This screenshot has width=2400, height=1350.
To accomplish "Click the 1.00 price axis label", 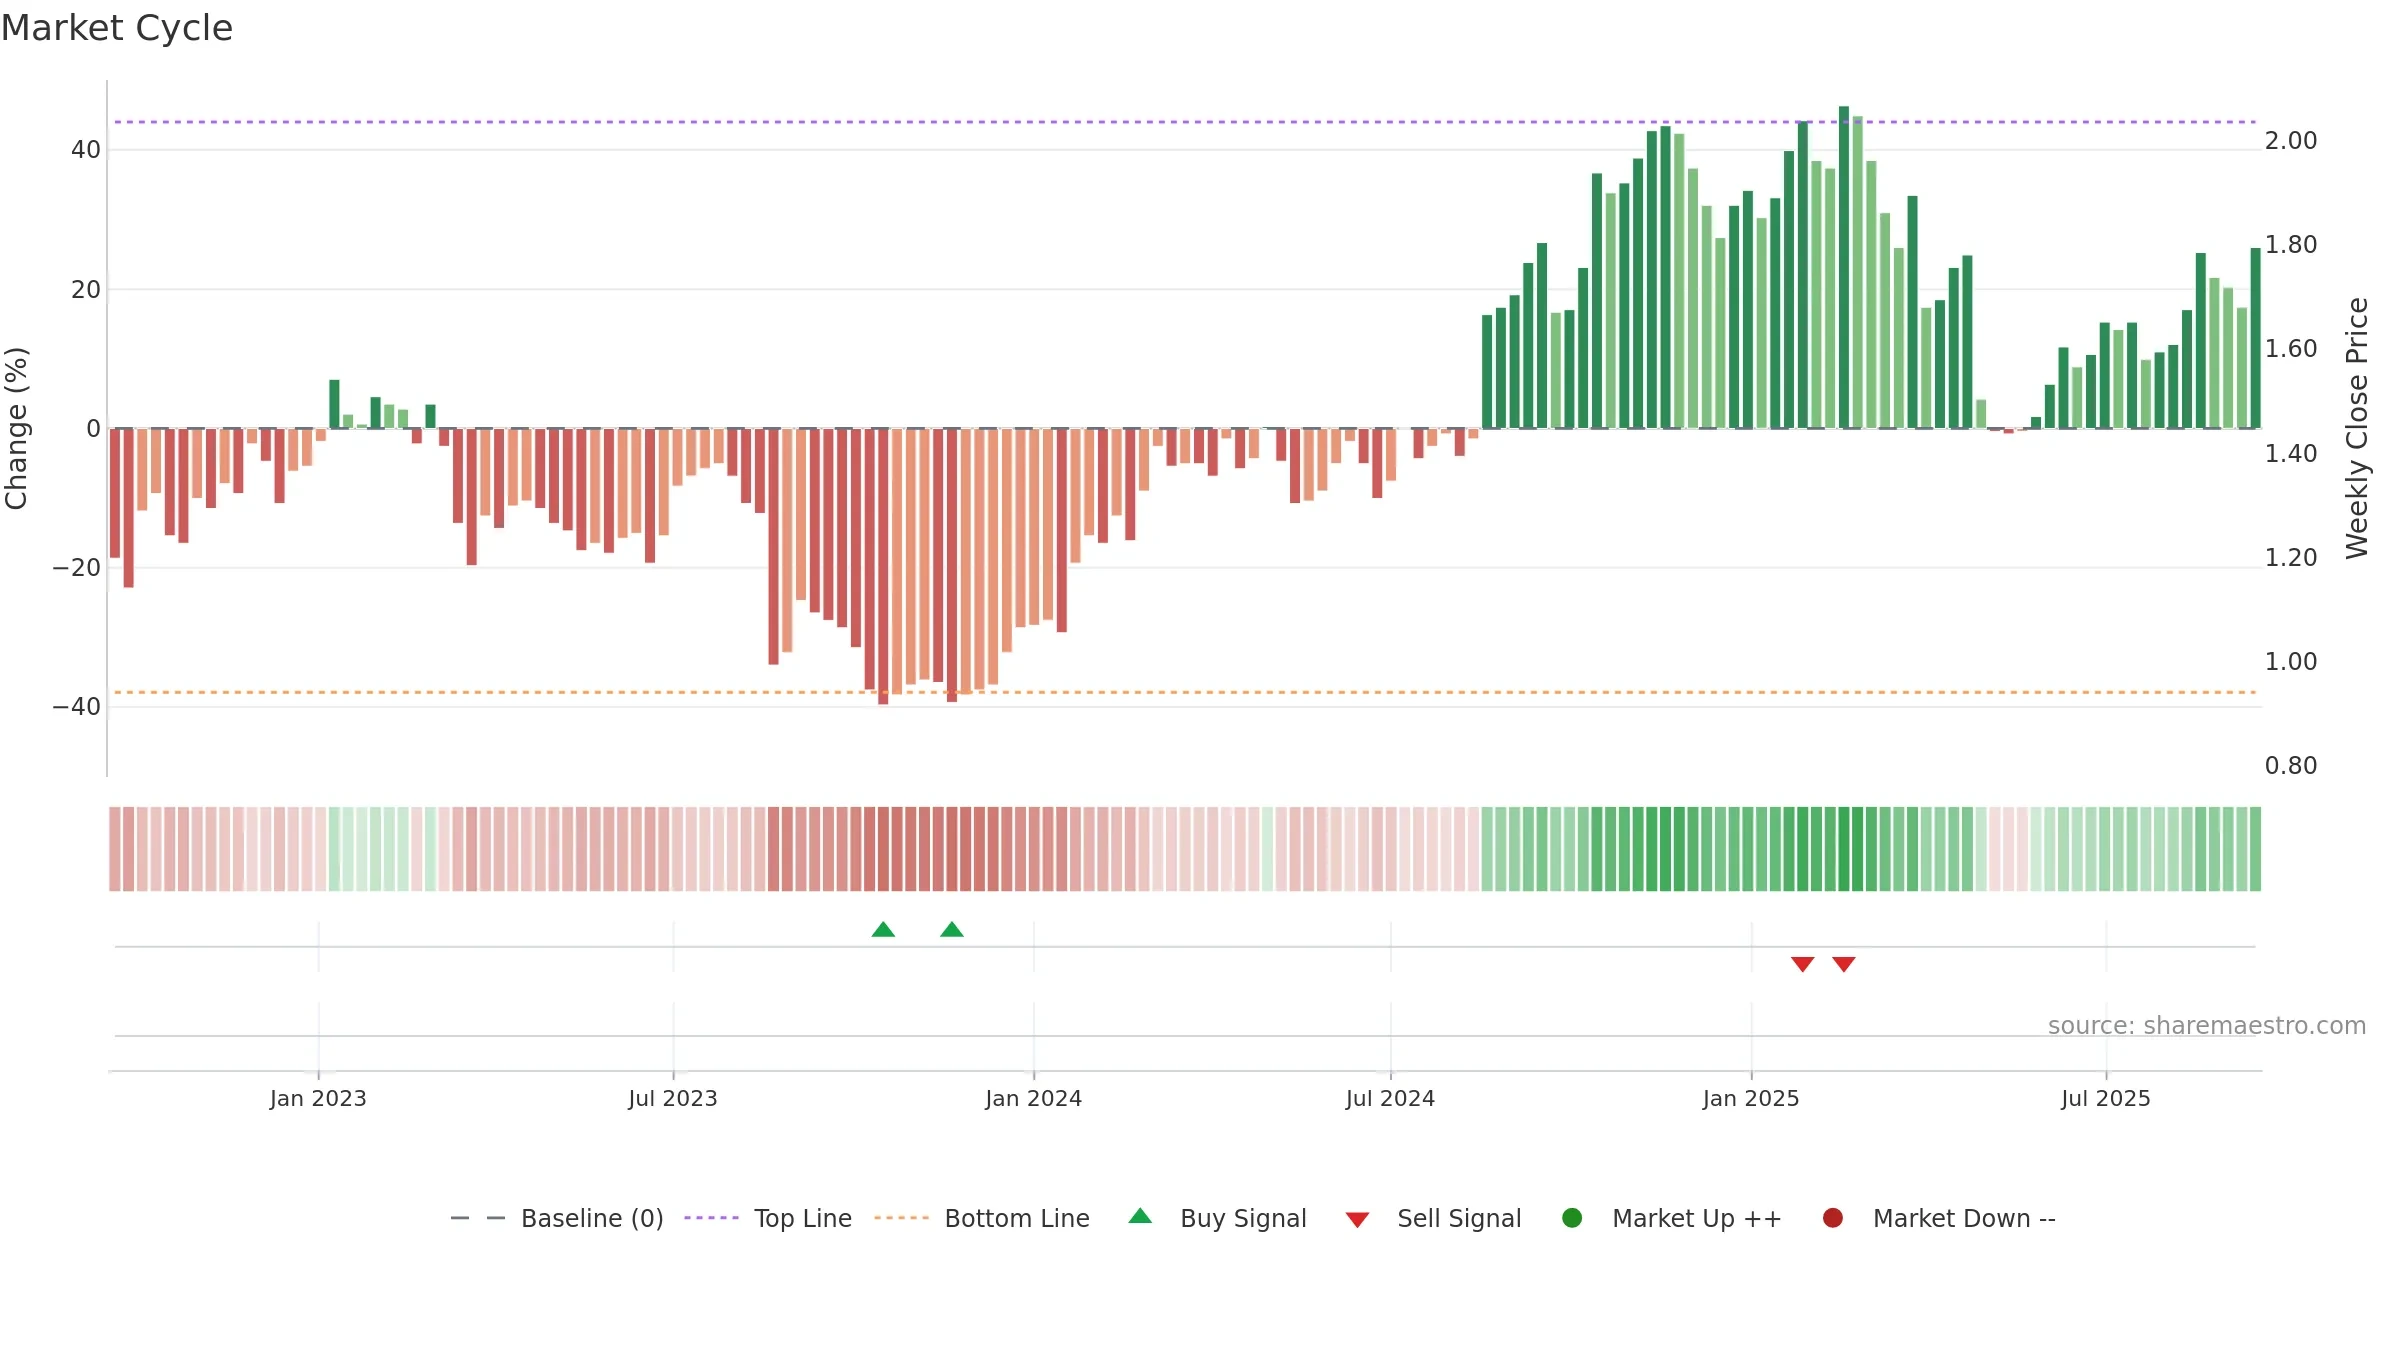I will tap(2291, 662).
